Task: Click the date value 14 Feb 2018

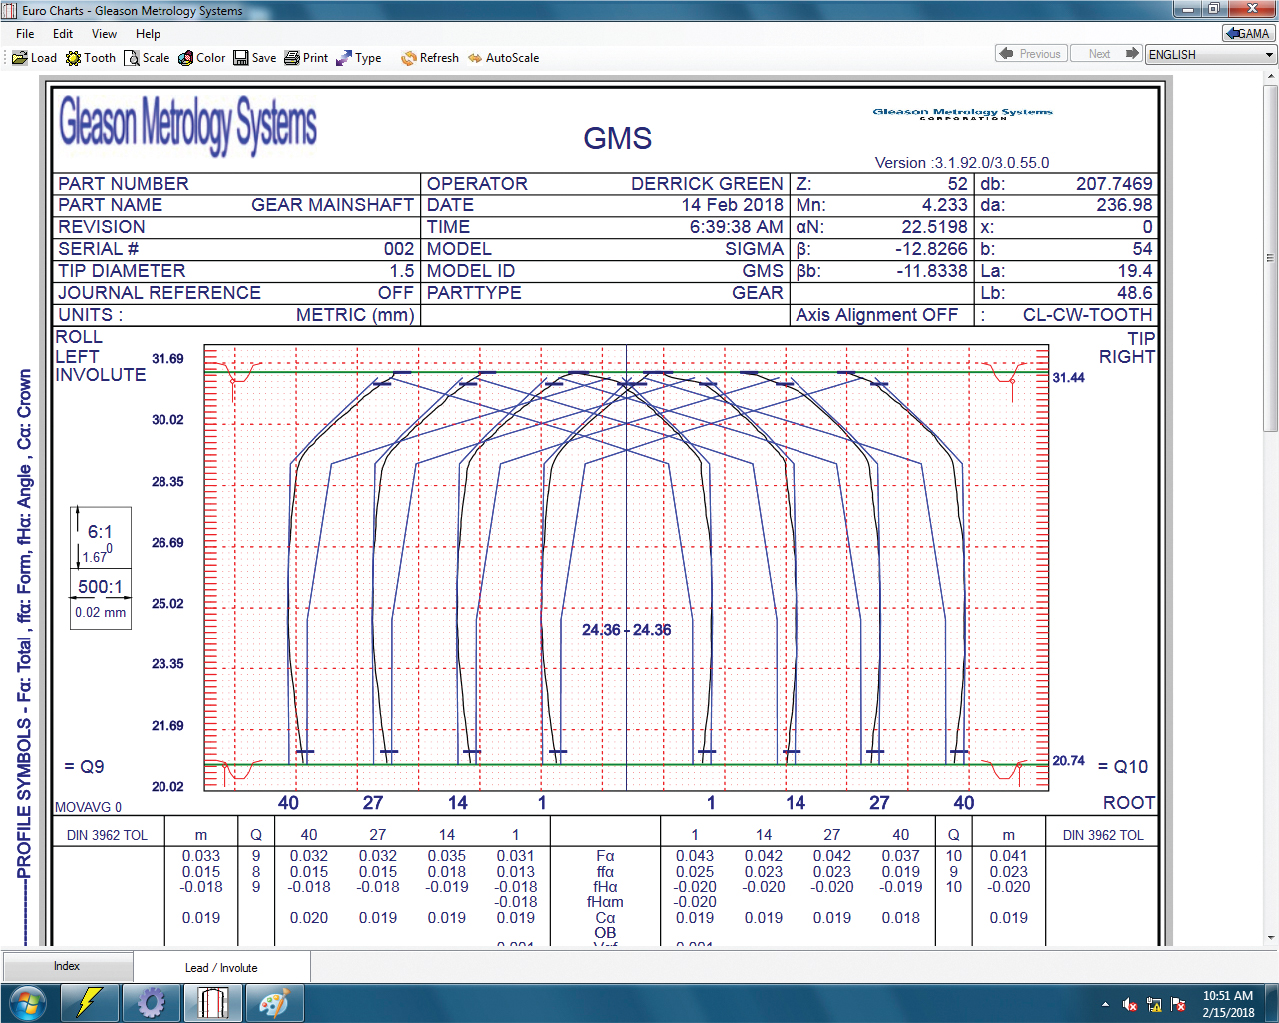Action: (732, 205)
